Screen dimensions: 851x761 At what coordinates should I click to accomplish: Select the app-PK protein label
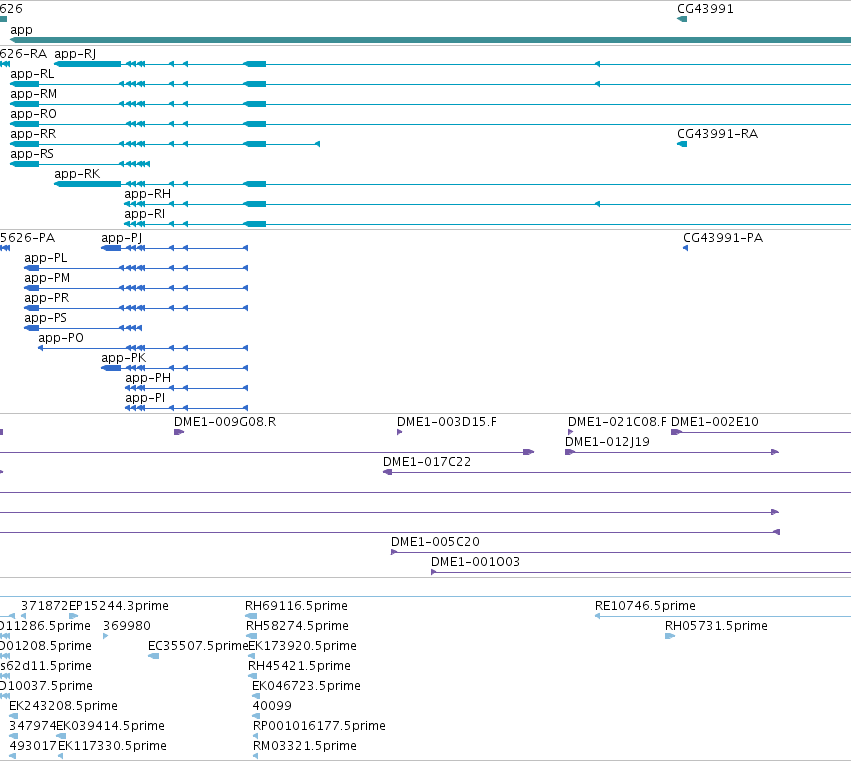(x=123, y=358)
